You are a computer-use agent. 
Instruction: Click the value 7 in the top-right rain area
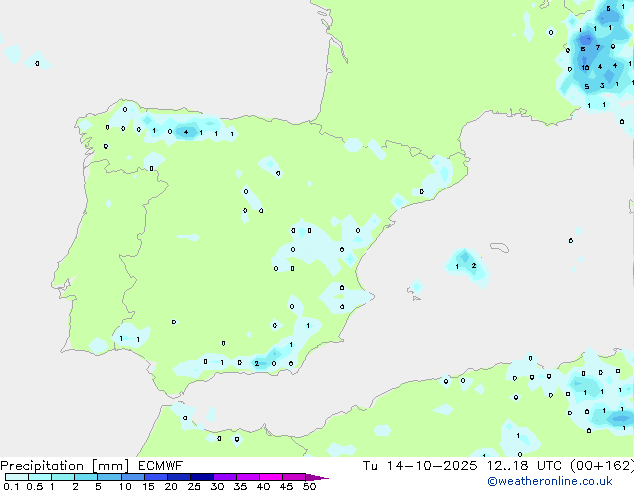pos(597,47)
